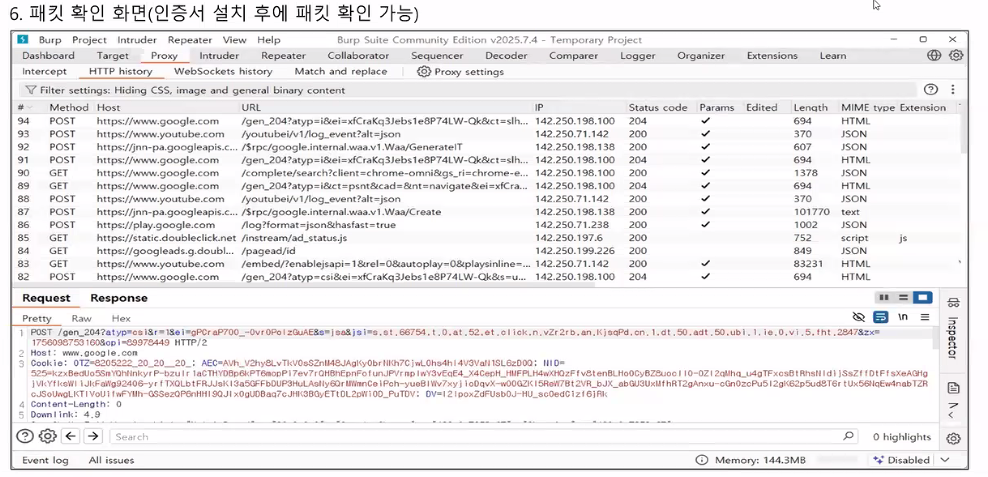Show the Response tab
Viewport: 988px width, 477px height.
(118, 298)
